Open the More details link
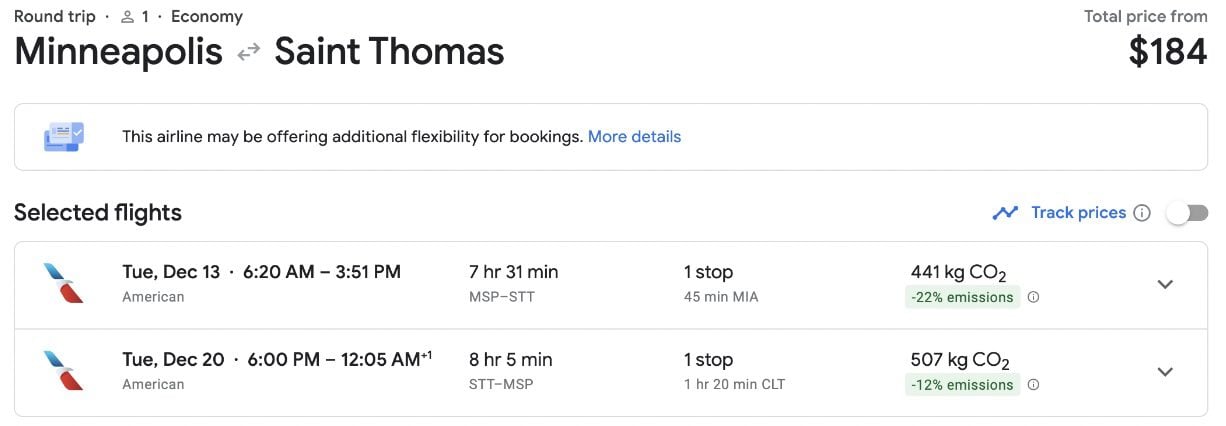Viewport: 1226px width, 426px height. pyautogui.click(x=634, y=137)
